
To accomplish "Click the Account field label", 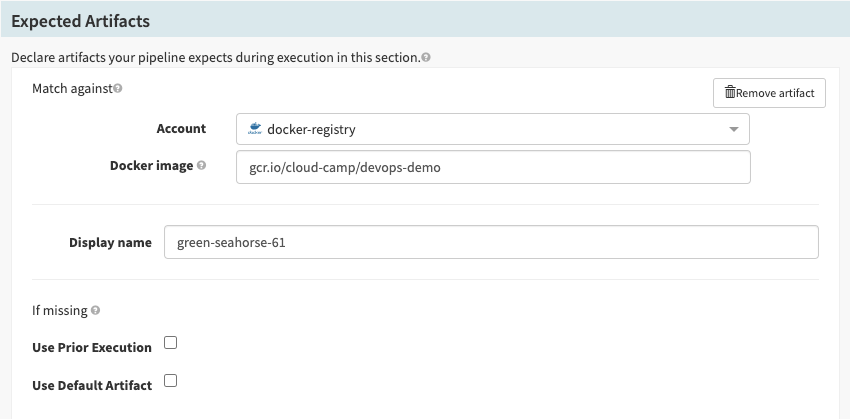I will tap(181, 129).
